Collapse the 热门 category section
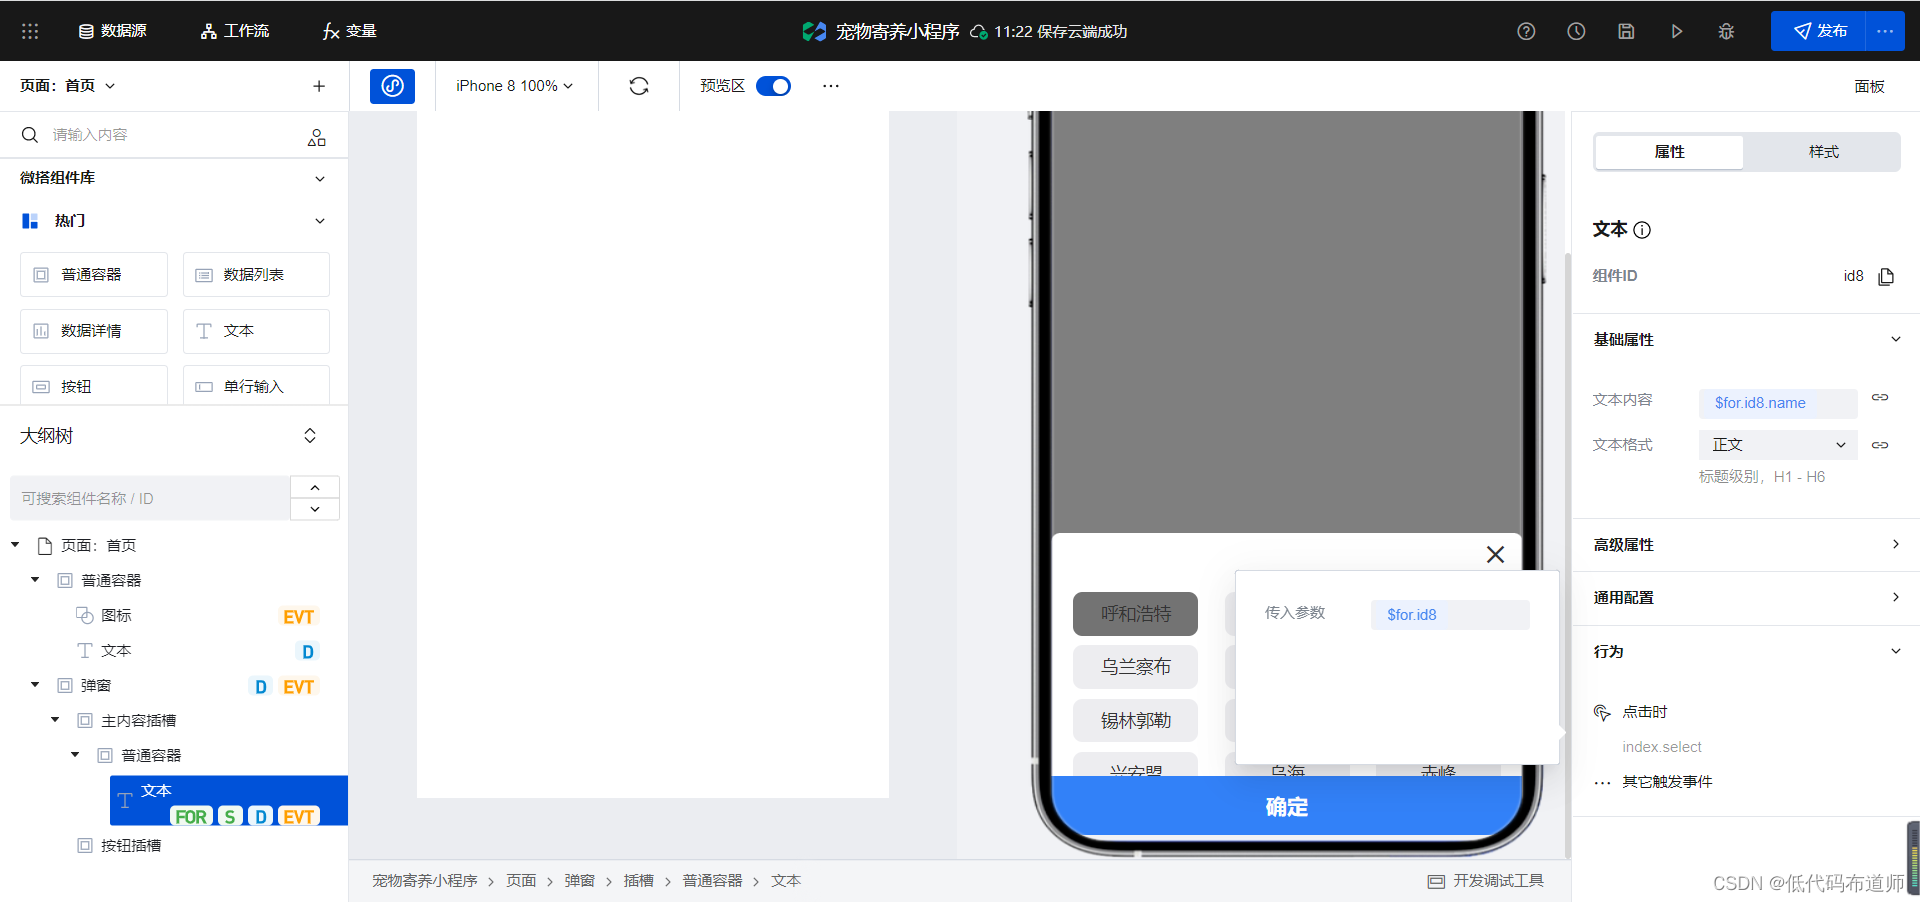 [320, 221]
